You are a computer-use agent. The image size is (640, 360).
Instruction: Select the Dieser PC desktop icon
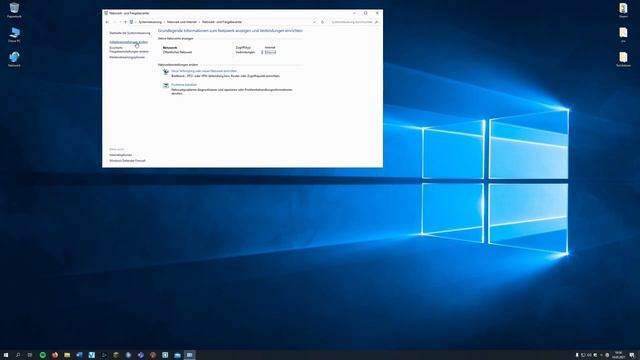tap(14, 35)
